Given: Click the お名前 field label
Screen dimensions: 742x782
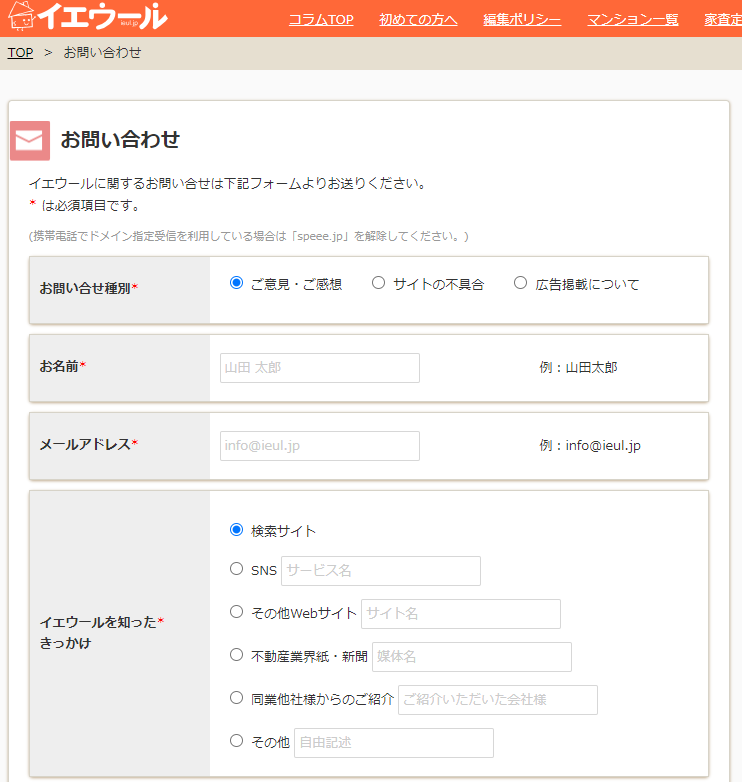Looking at the screenshot, I should click(x=63, y=366).
